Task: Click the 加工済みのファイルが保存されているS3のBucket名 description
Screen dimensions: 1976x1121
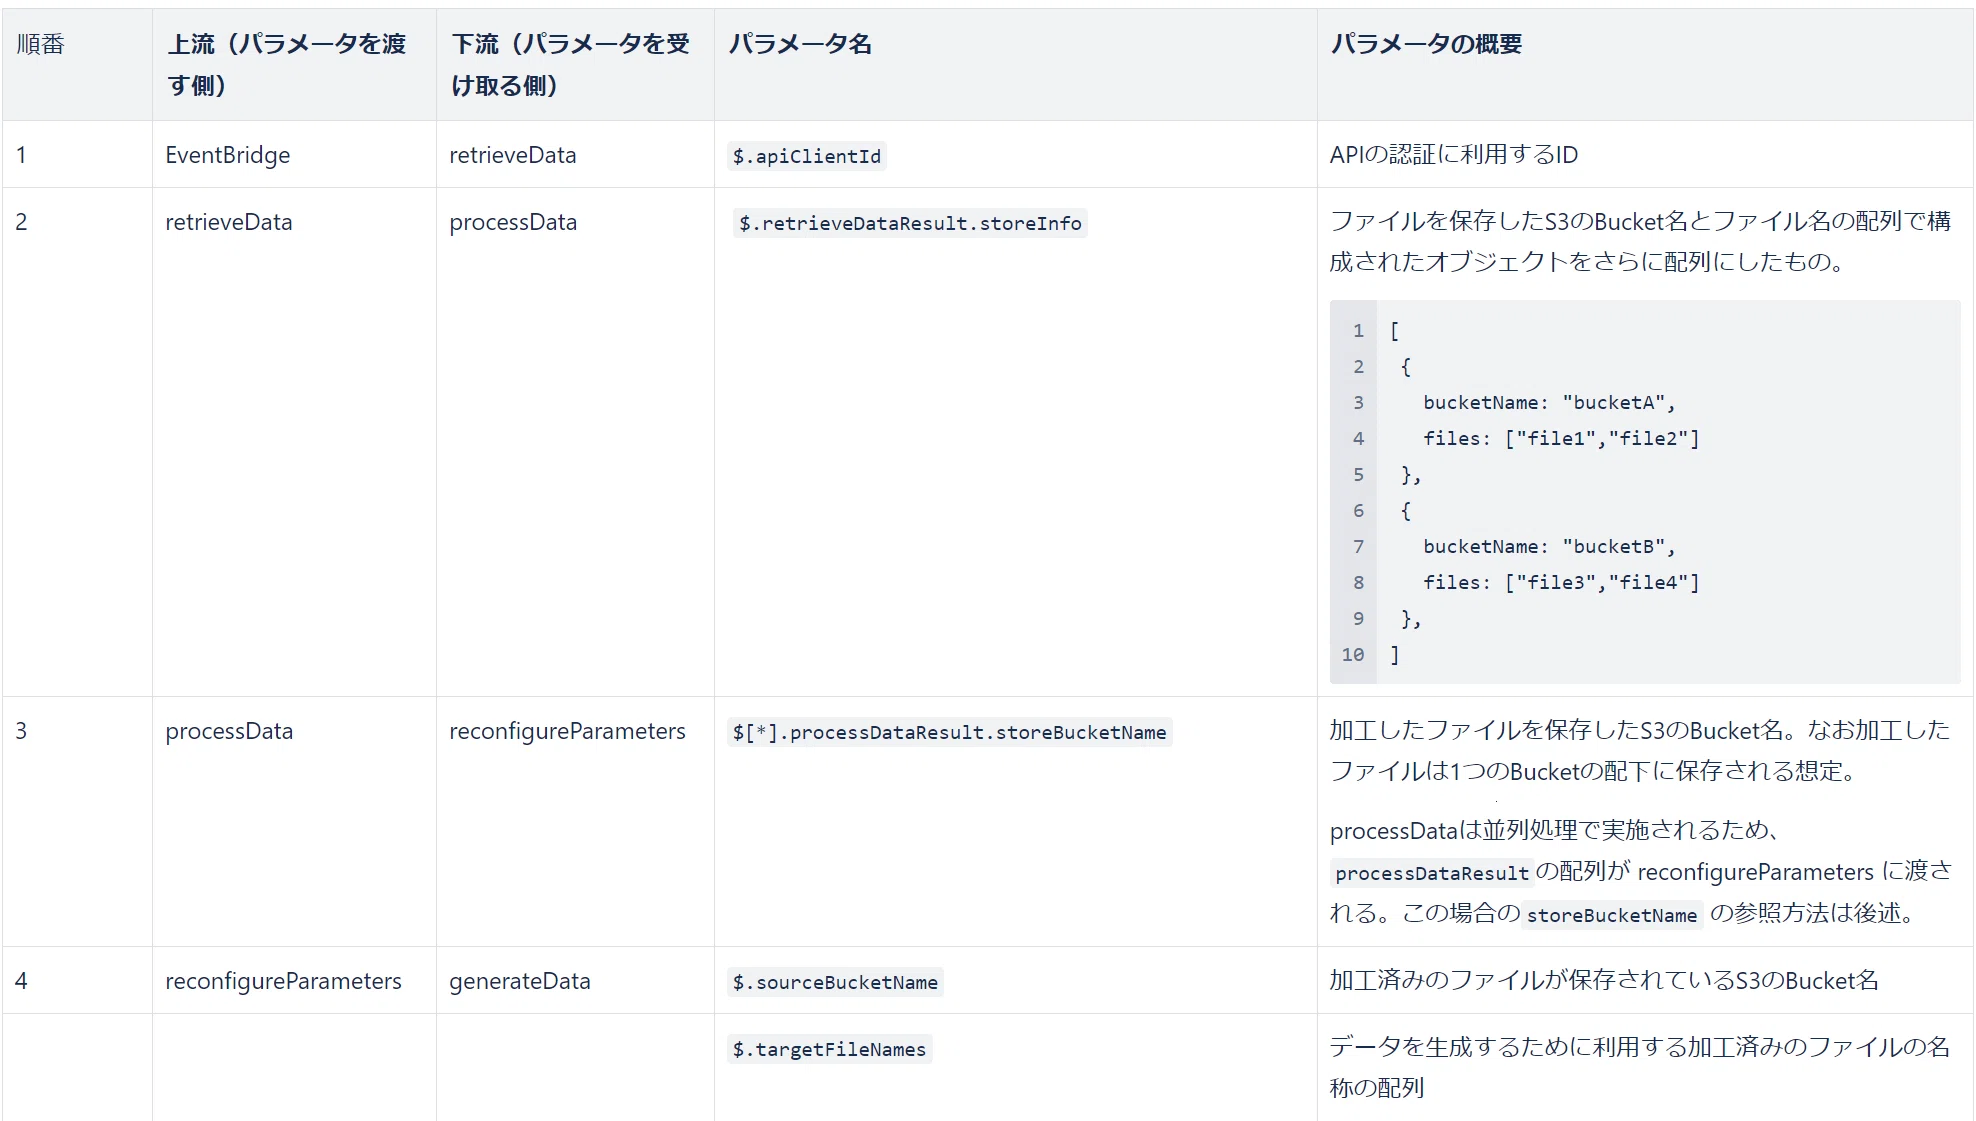Action: (1604, 980)
